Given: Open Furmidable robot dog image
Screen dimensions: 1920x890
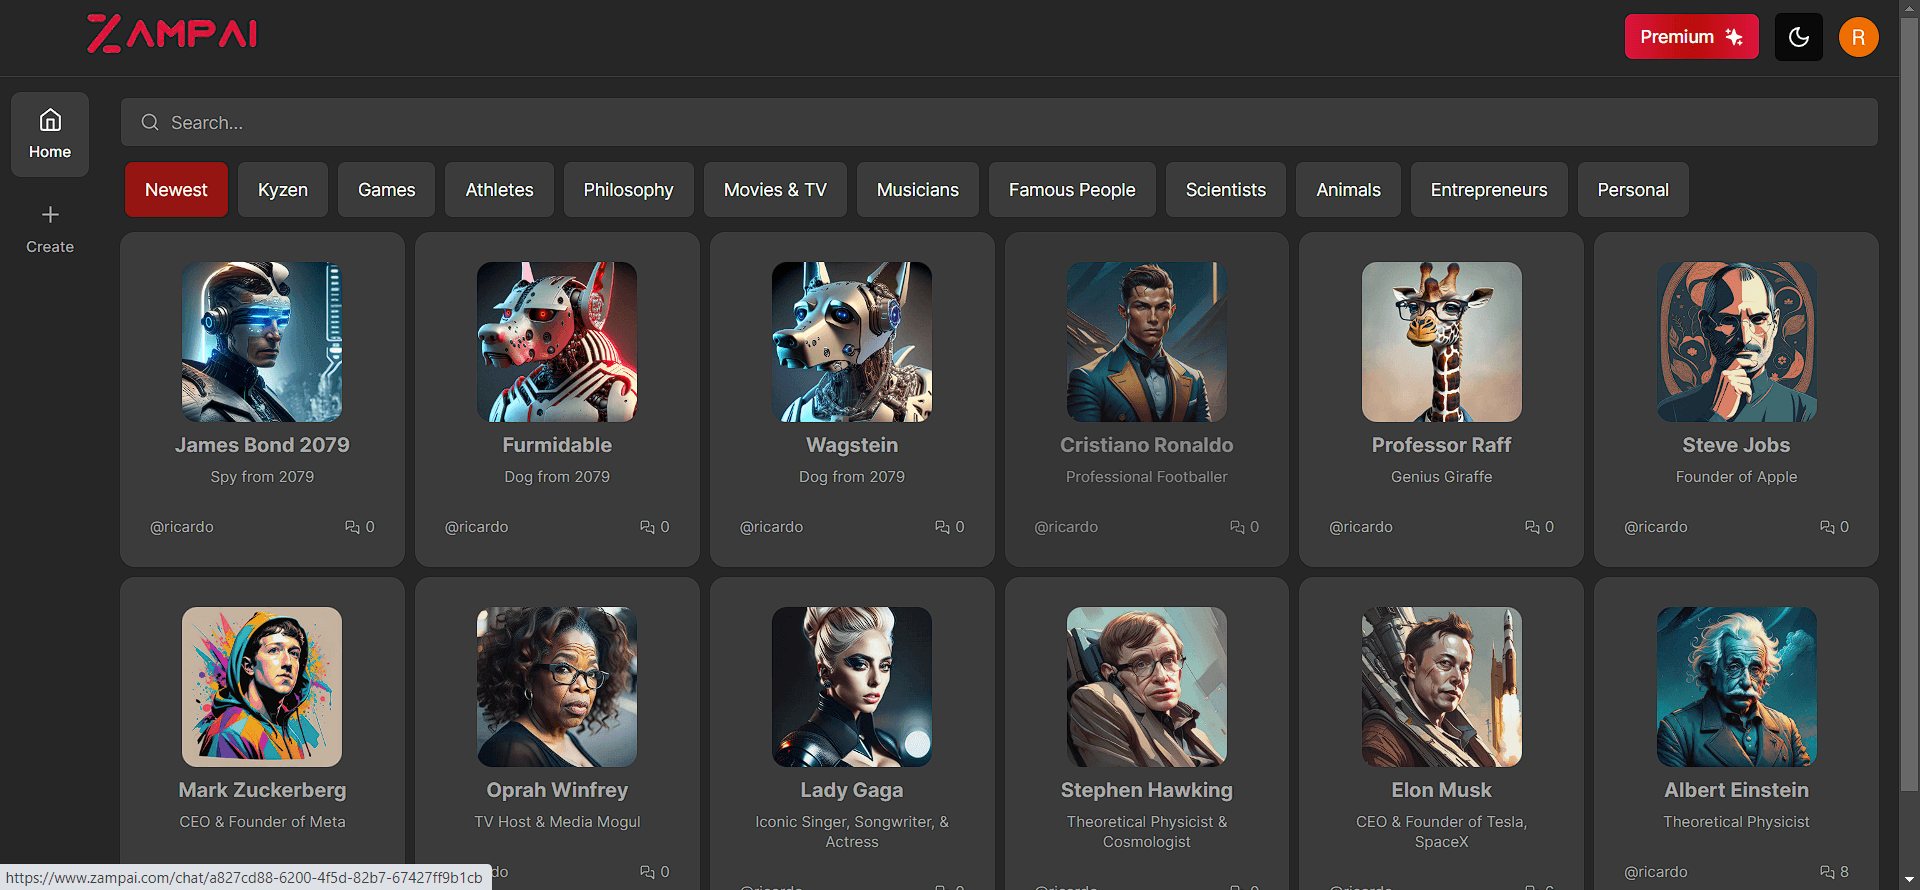Looking at the screenshot, I should [x=557, y=342].
